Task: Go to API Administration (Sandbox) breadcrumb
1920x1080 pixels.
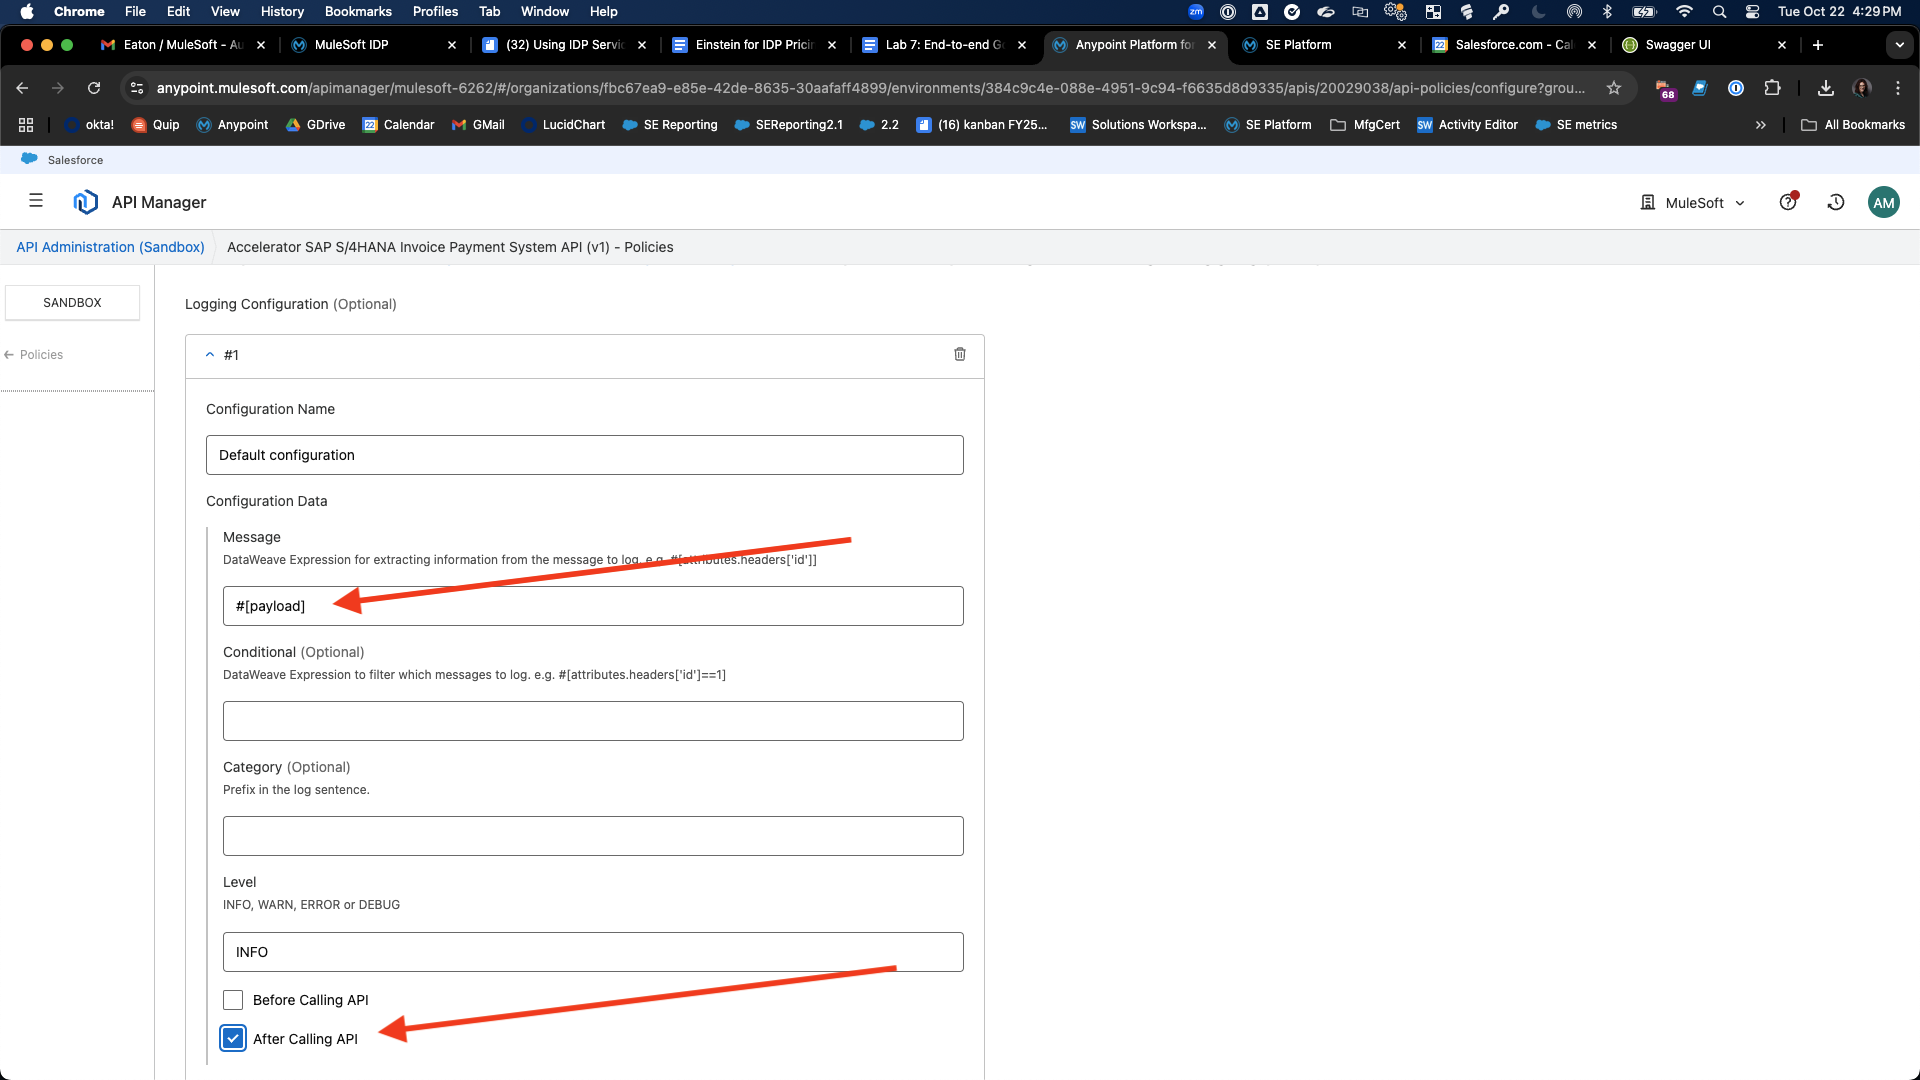Action: (110, 247)
